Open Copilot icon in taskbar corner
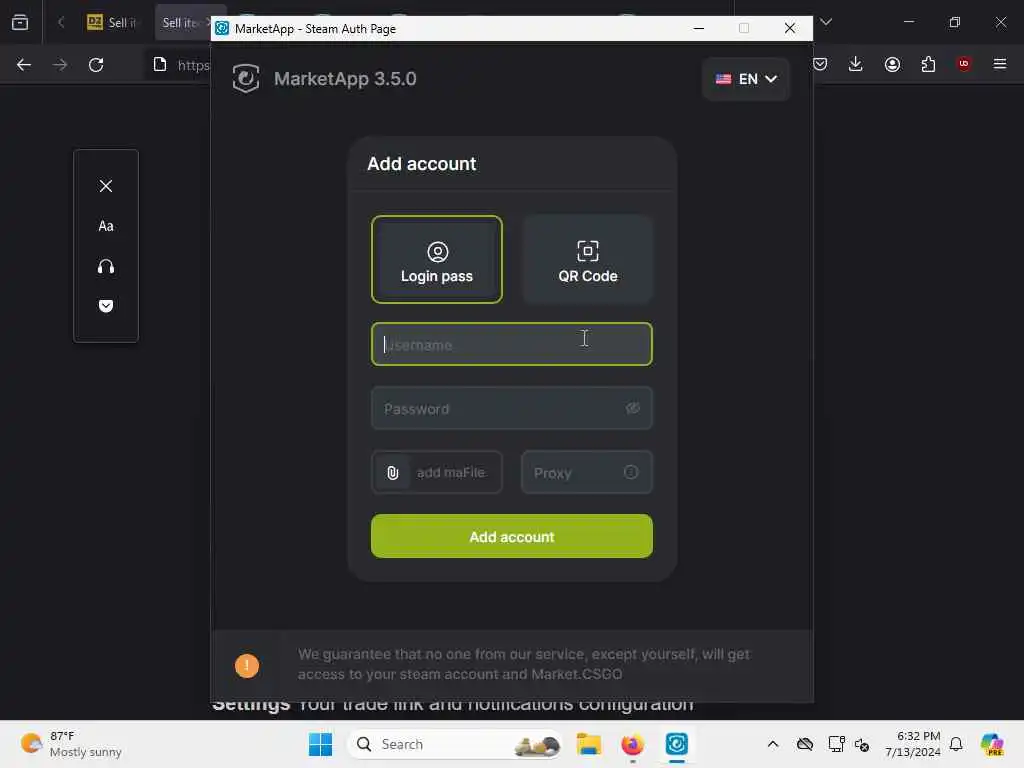Screen dimensions: 1024x768 click(992, 744)
